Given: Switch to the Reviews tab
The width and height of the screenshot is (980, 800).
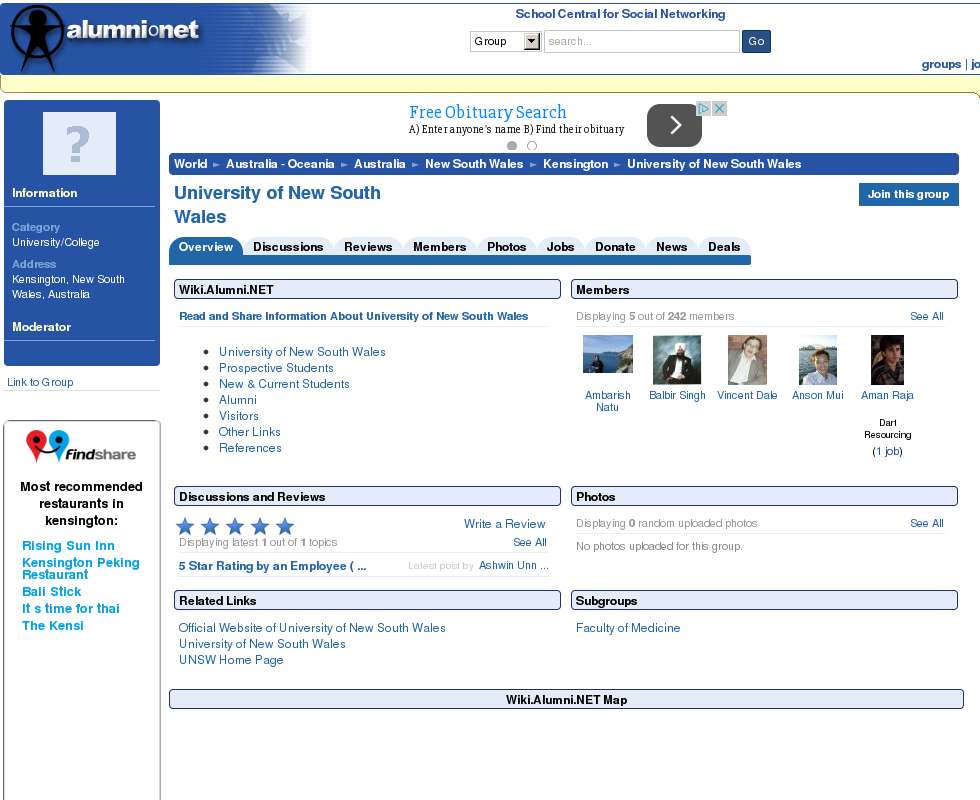Looking at the screenshot, I should (368, 247).
